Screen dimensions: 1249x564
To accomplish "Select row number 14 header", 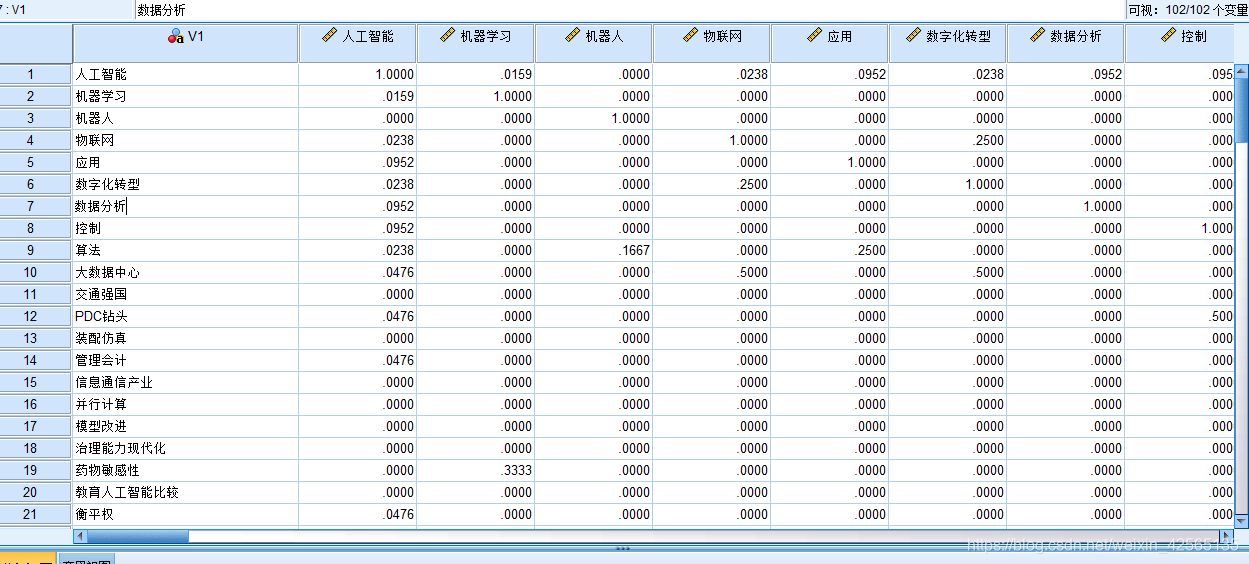I will (x=36, y=360).
